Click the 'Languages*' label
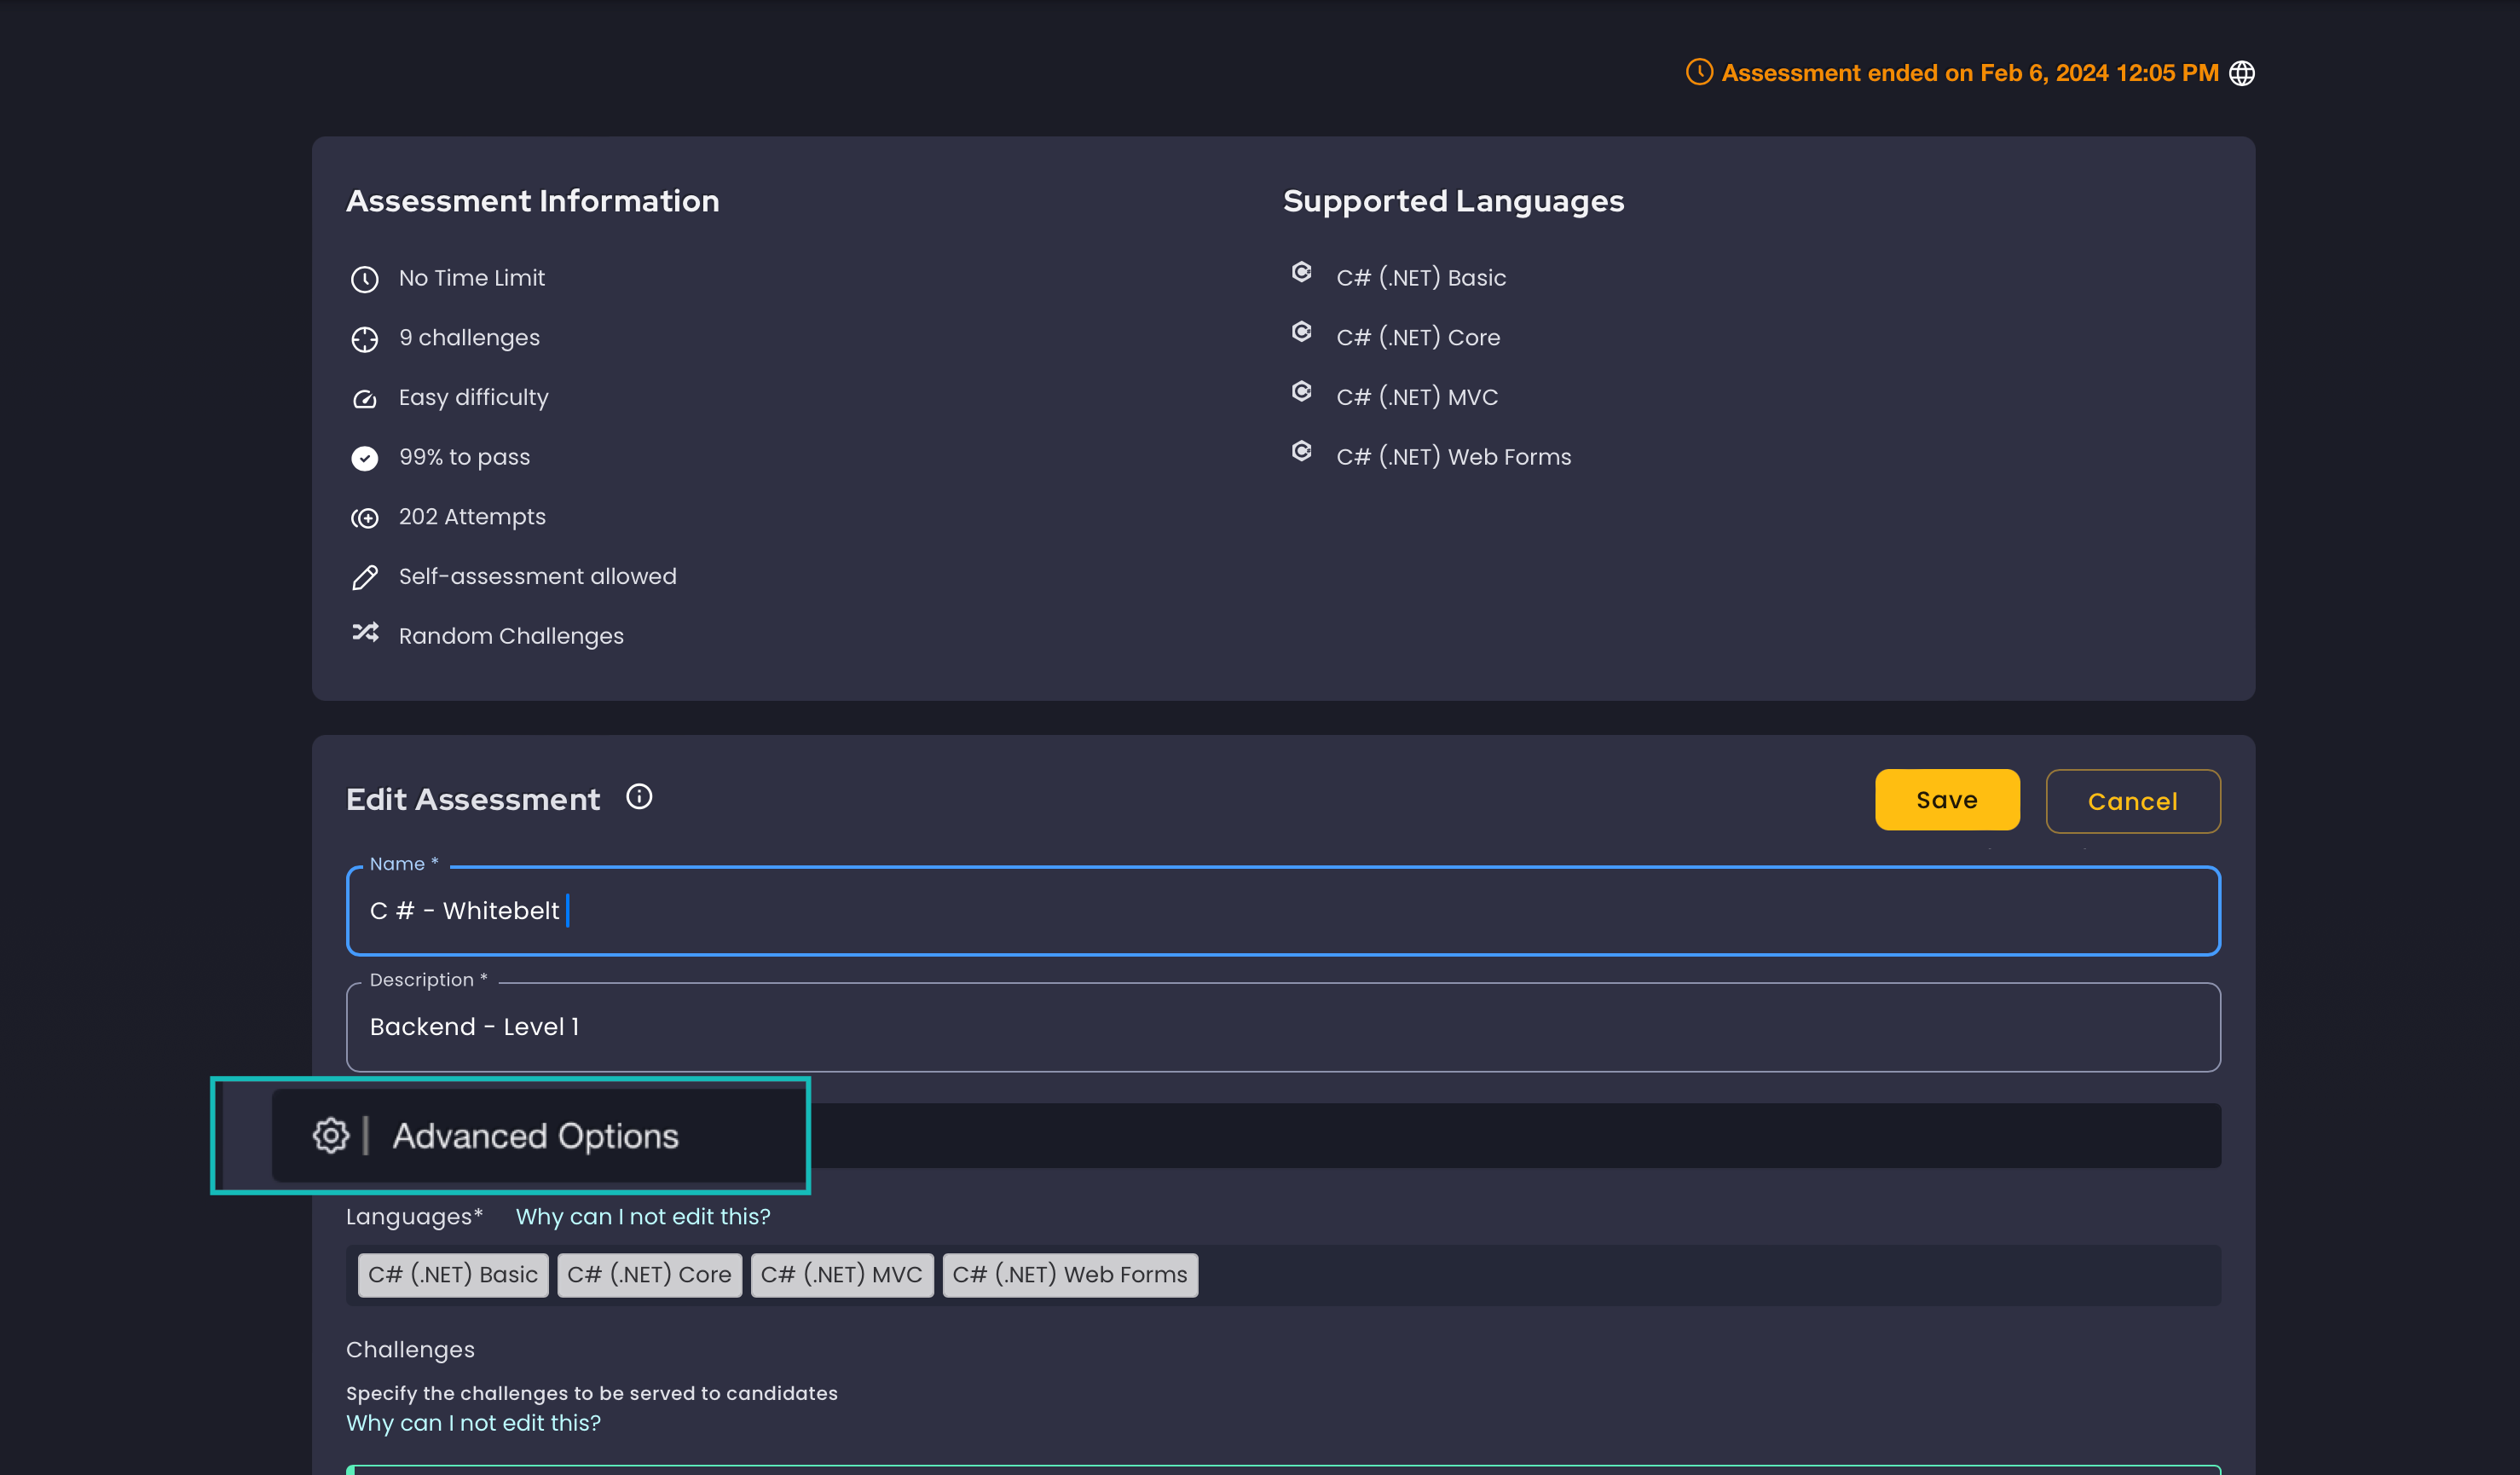2520x1475 pixels. [x=414, y=1217]
